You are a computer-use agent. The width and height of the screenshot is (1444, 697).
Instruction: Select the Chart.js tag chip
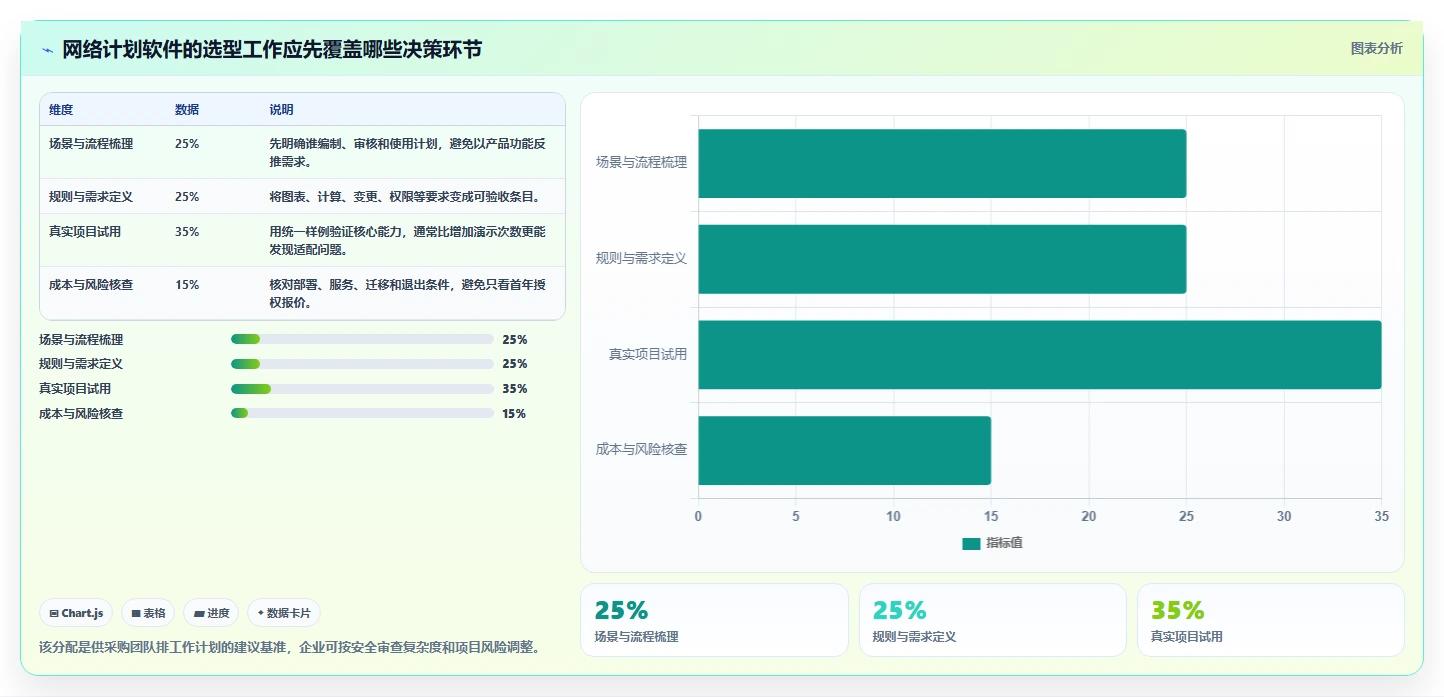pyautogui.click(x=76, y=613)
